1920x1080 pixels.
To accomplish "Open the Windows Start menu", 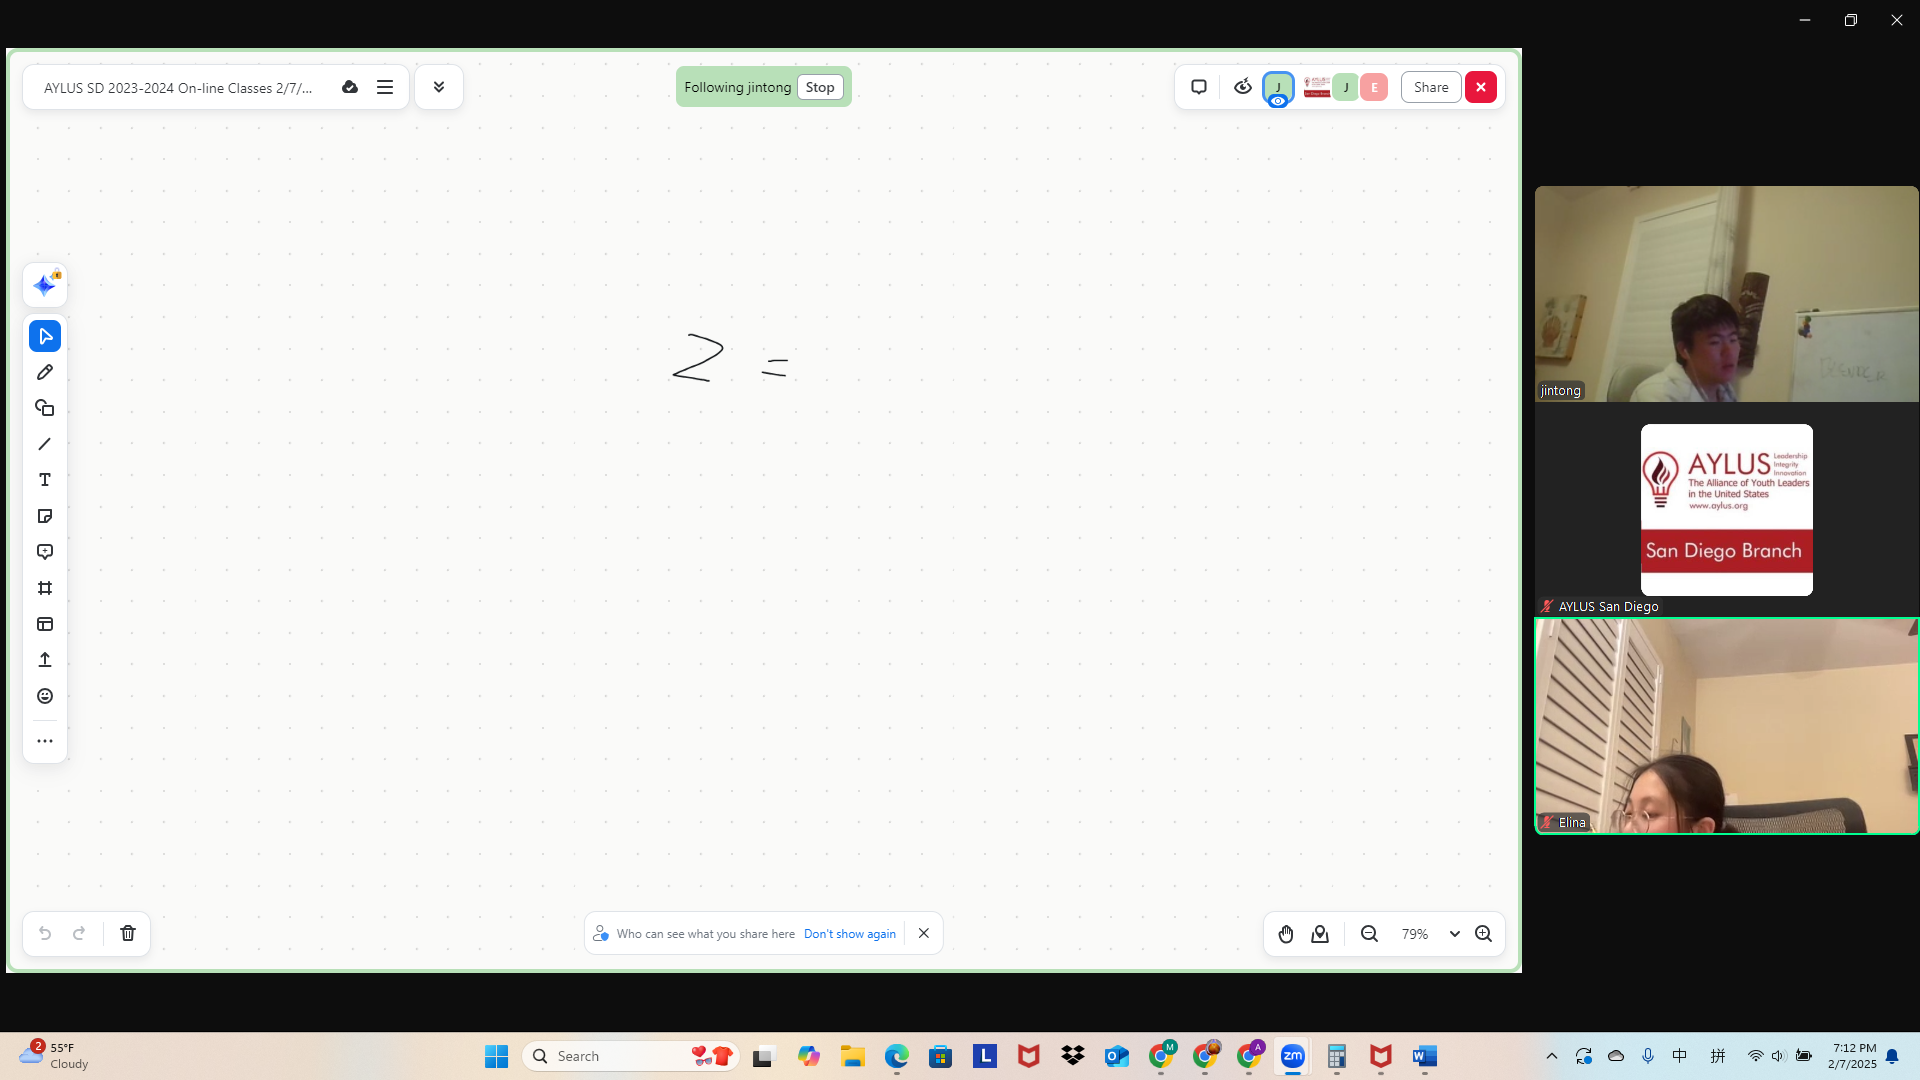I will tap(496, 1056).
